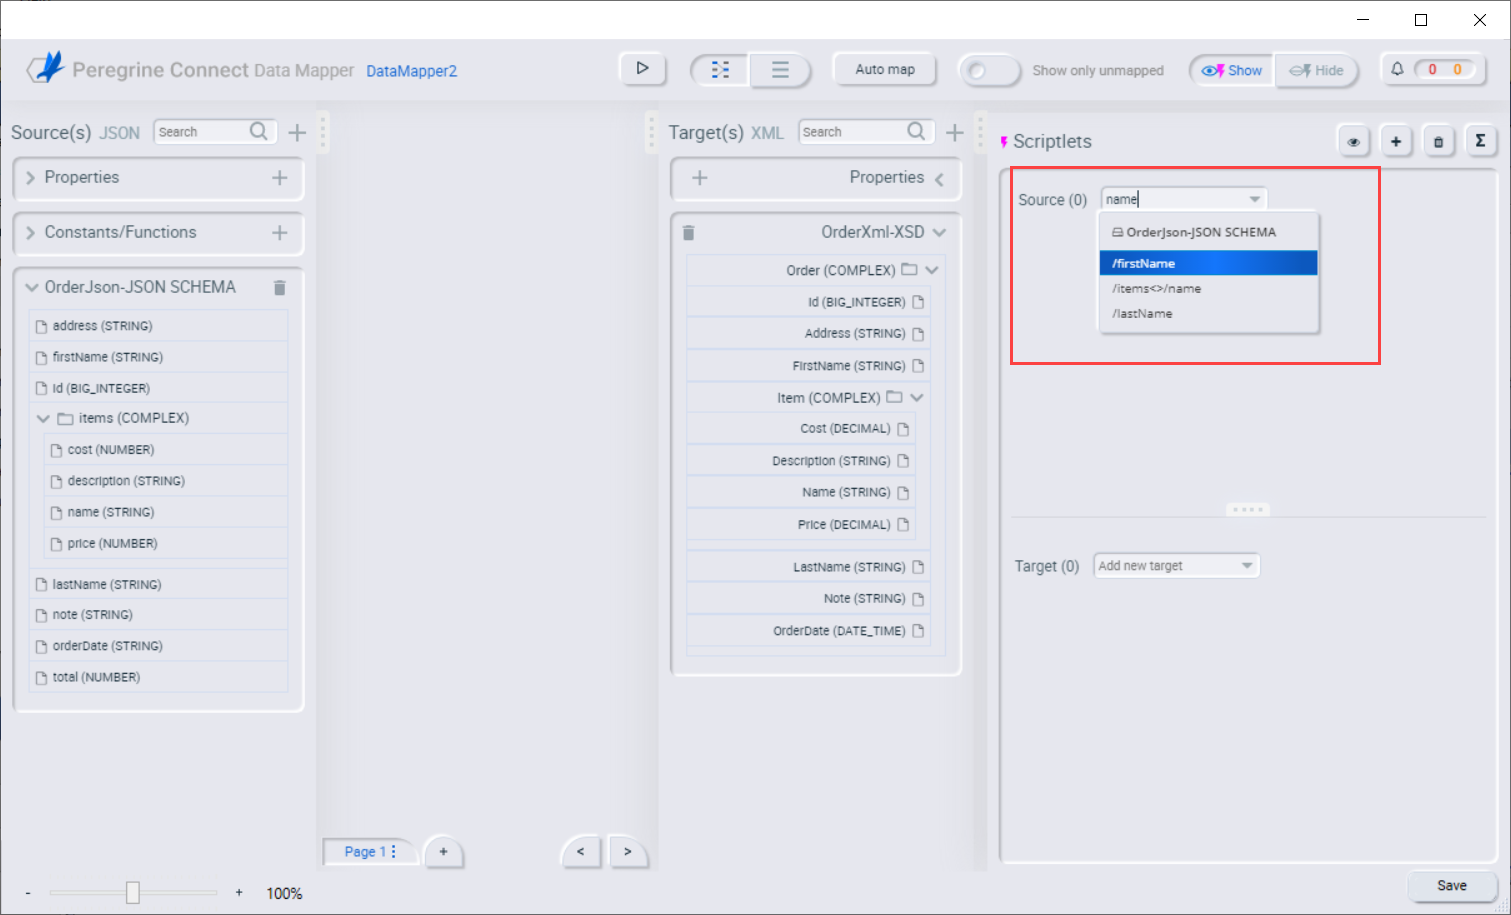Viewport: 1511px width, 915px height.
Task: Expand target Properties chevron
Action: pyautogui.click(x=939, y=179)
